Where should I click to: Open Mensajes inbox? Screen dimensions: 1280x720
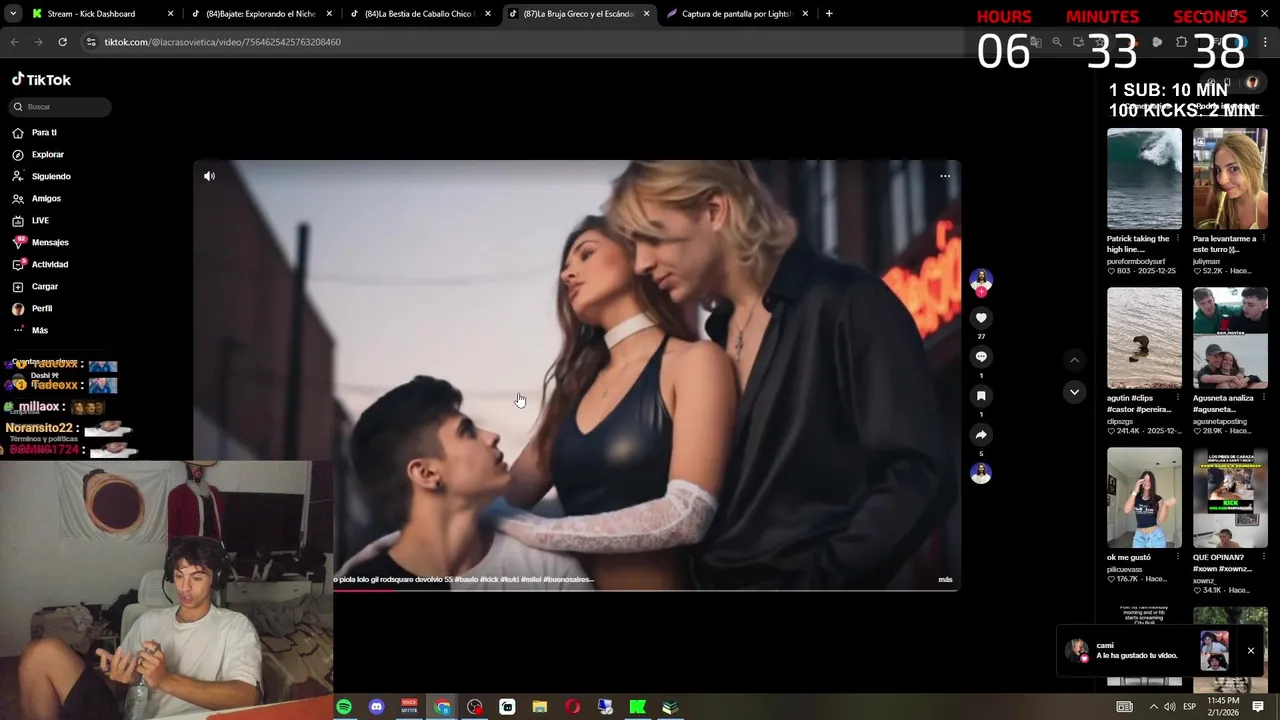tap(41, 242)
